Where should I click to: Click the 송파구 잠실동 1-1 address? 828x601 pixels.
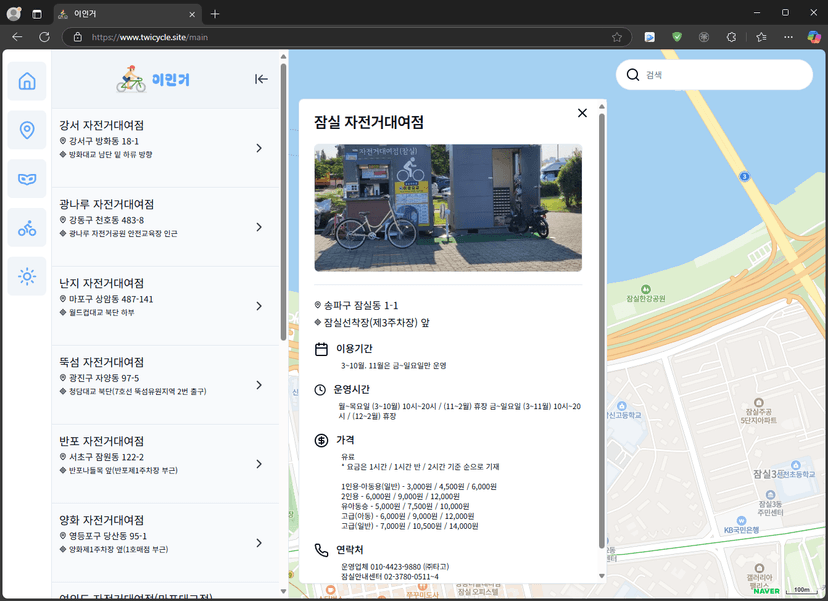361,305
